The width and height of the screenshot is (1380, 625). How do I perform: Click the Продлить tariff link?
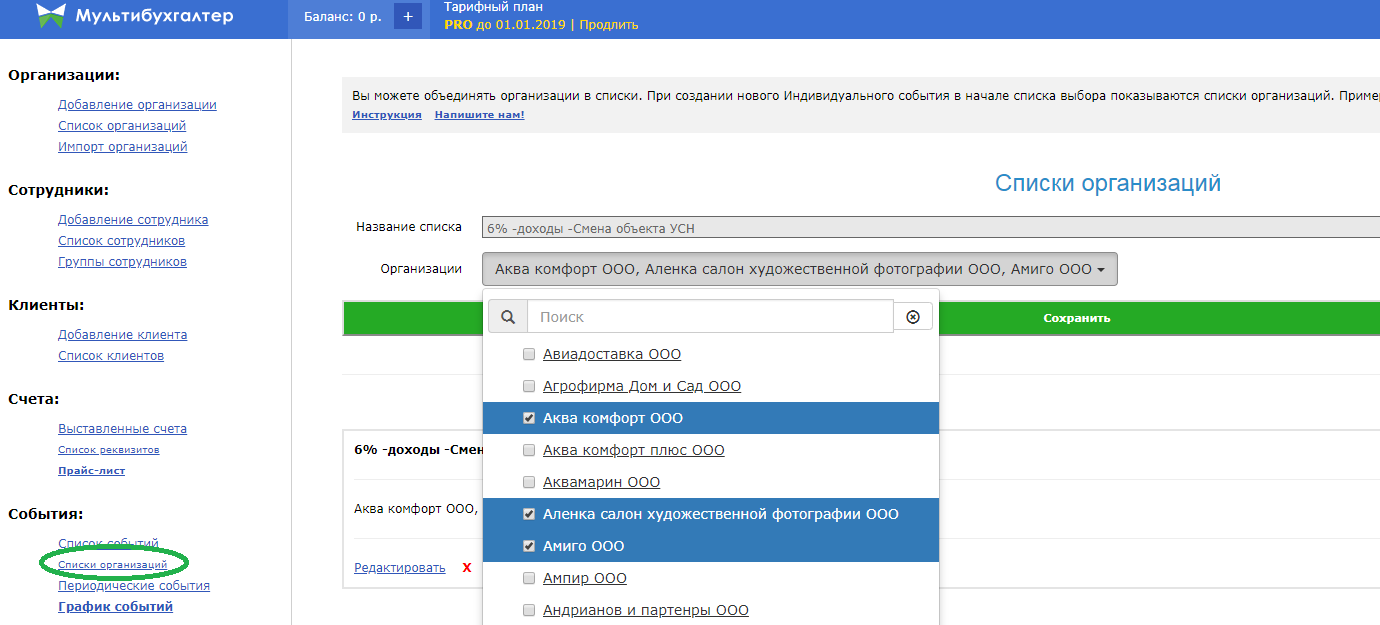pos(608,25)
